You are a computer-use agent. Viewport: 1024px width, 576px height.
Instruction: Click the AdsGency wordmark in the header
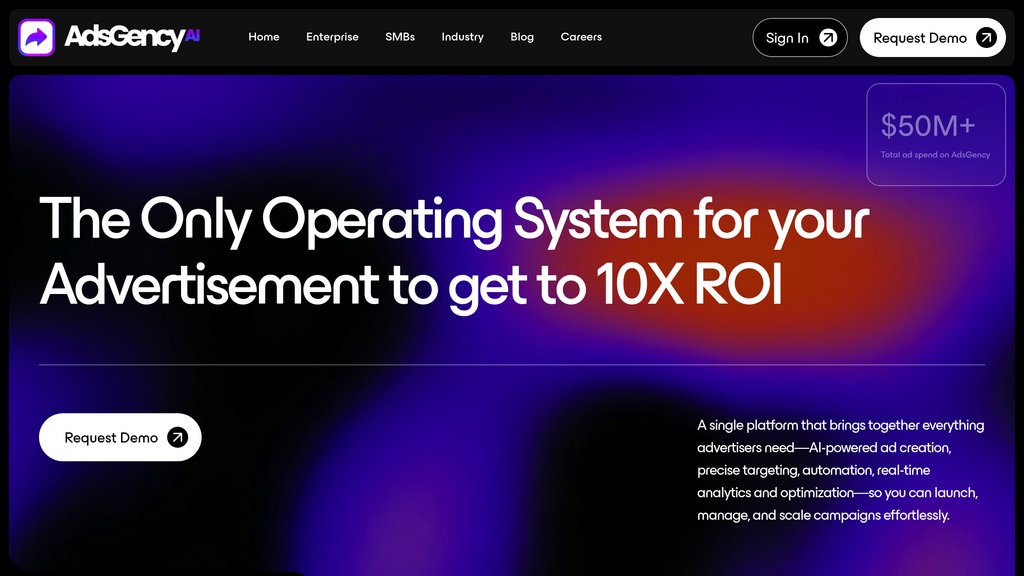click(124, 38)
